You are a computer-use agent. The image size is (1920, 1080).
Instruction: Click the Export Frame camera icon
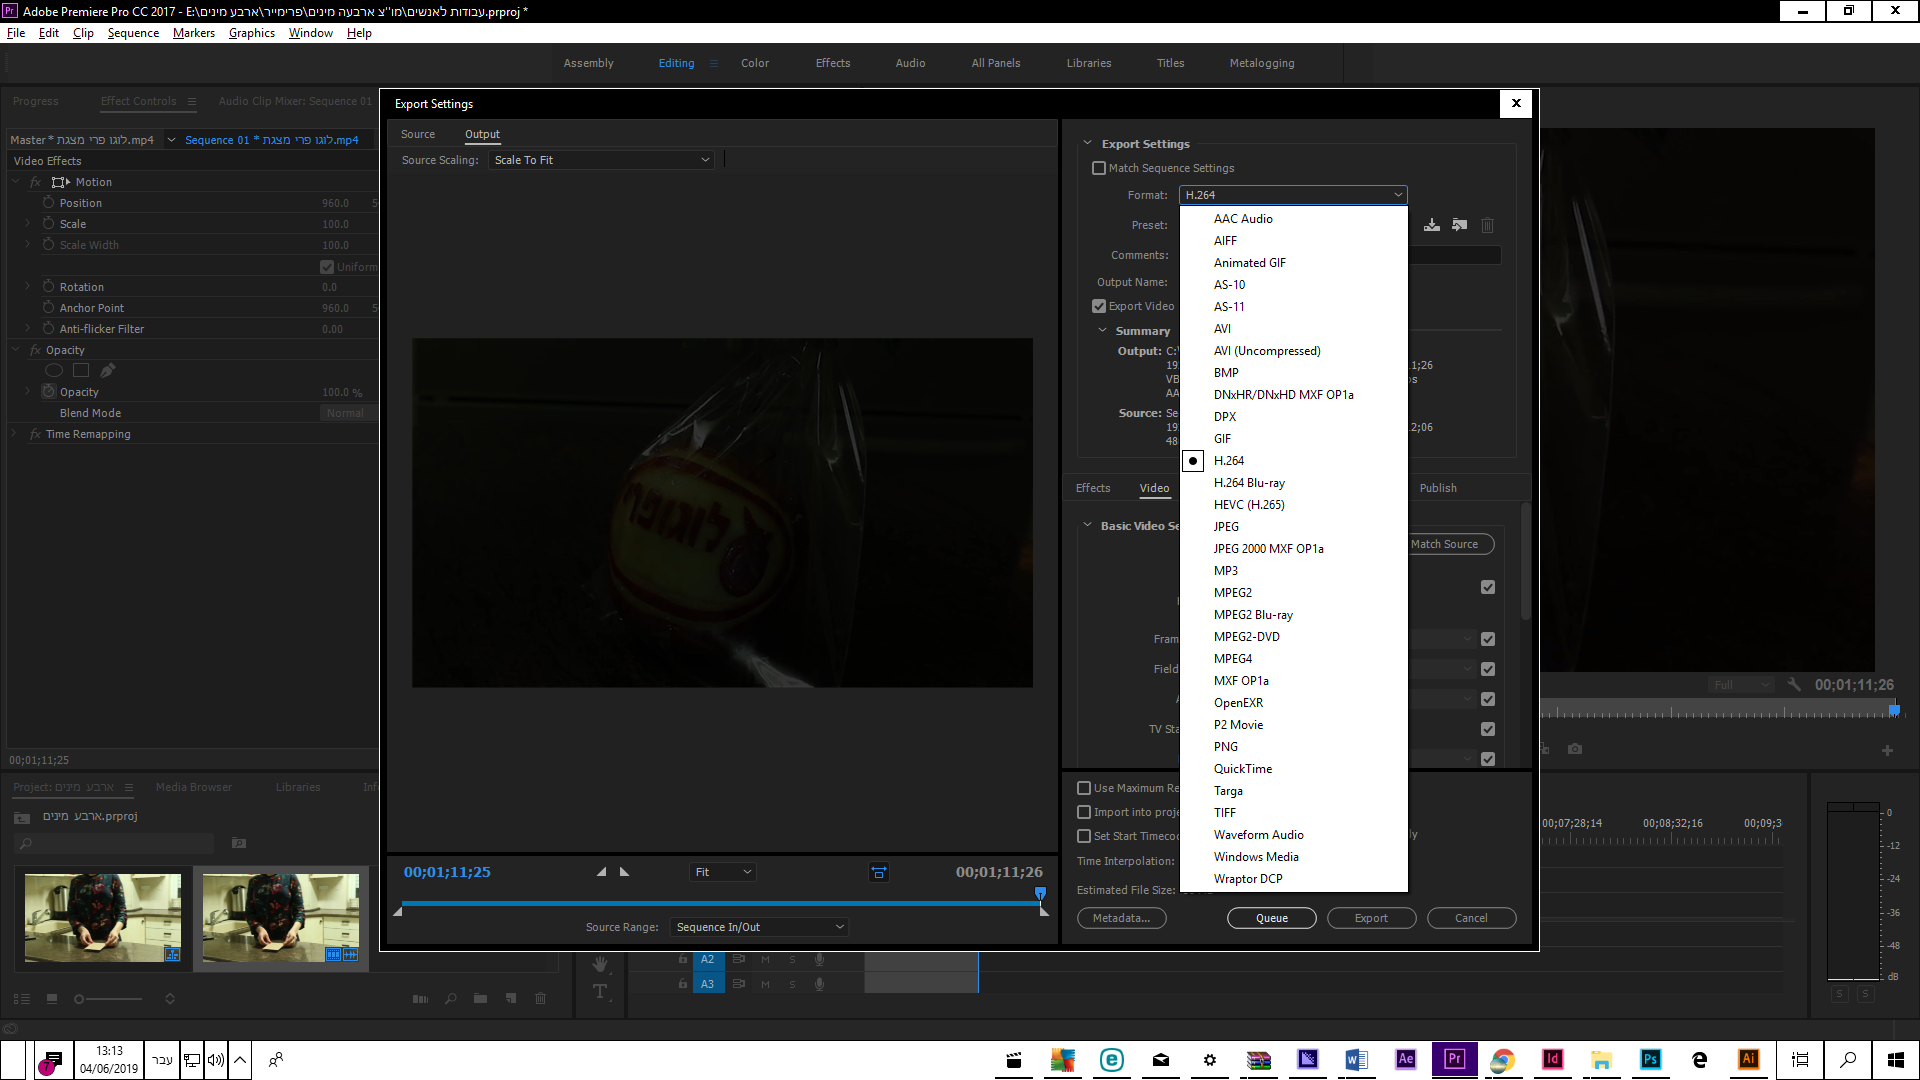coord(1575,749)
